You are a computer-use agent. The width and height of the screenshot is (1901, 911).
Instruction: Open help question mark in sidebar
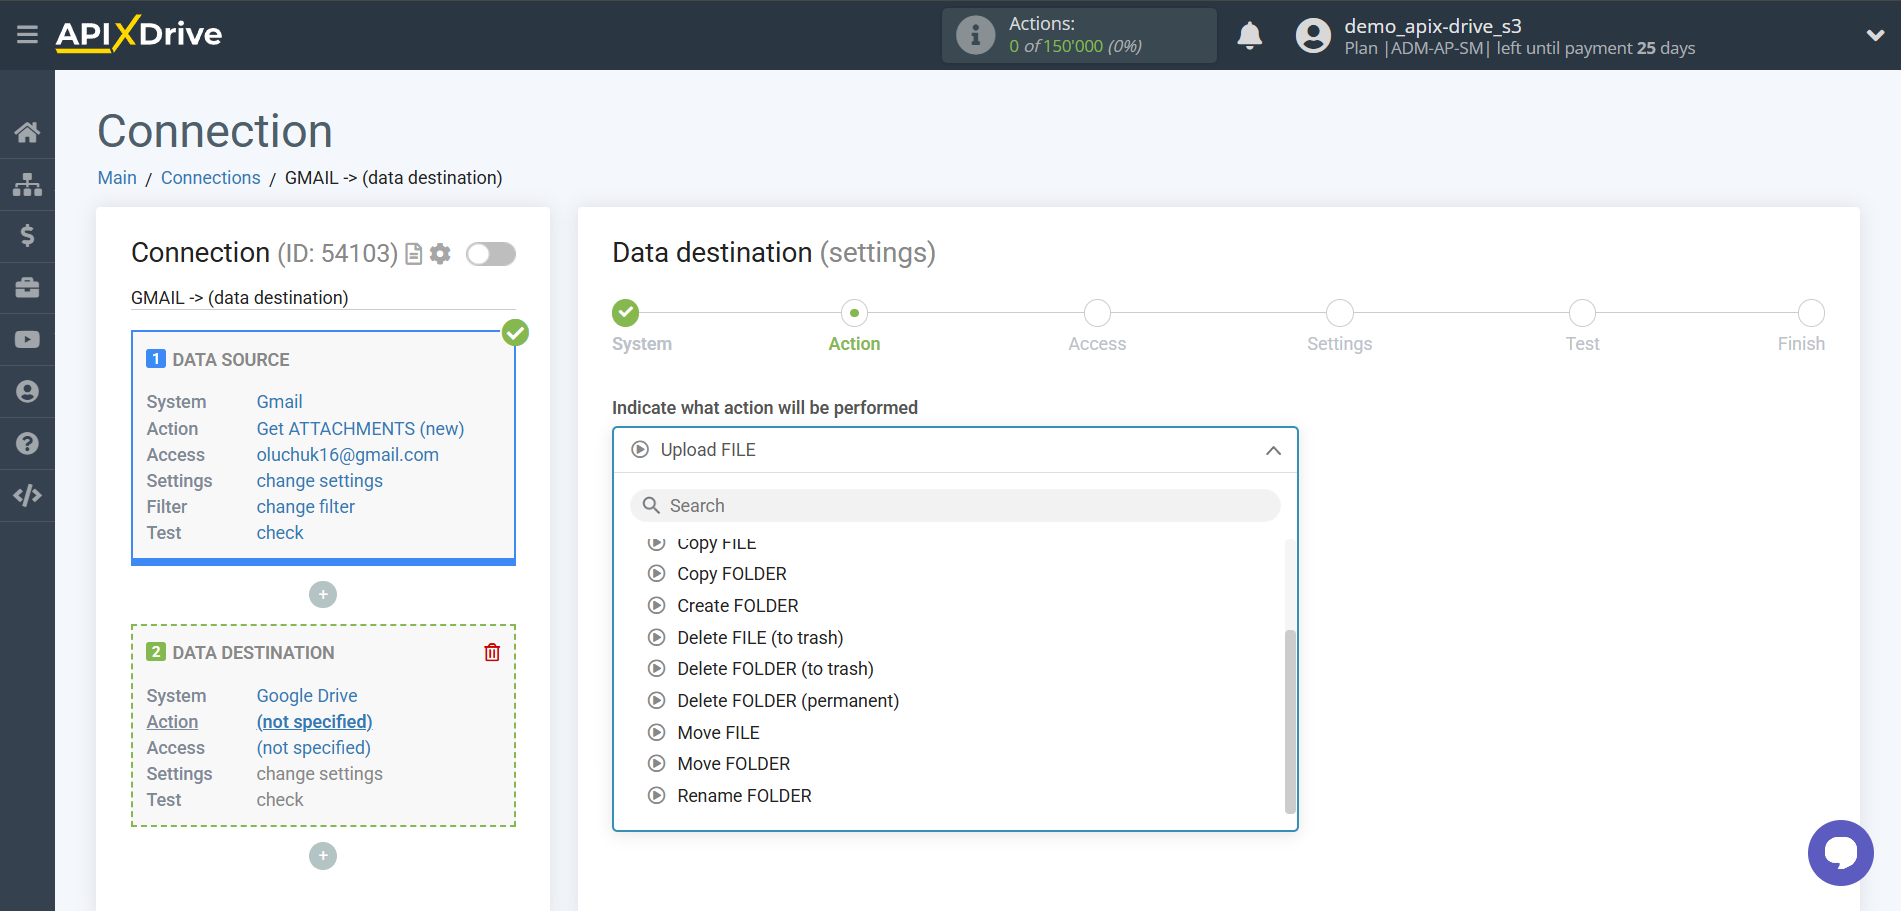(x=27, y=443)
